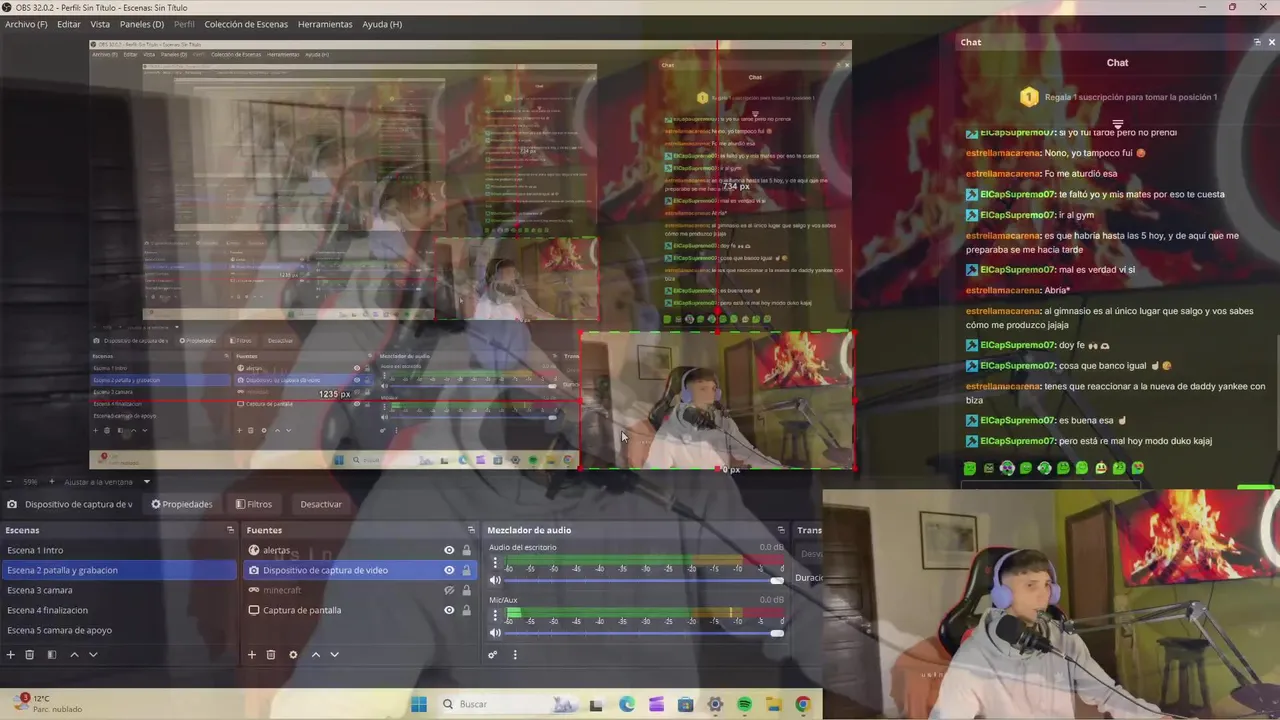
Task: Open scene filters icon in Escenas toolbar
Action: 52,655
